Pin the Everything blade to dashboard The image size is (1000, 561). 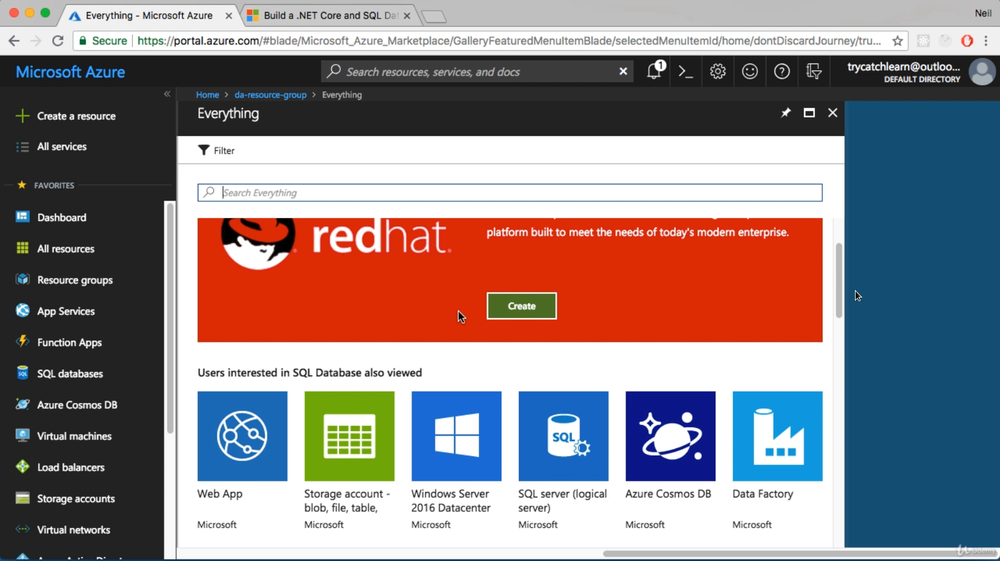point(786,113)
